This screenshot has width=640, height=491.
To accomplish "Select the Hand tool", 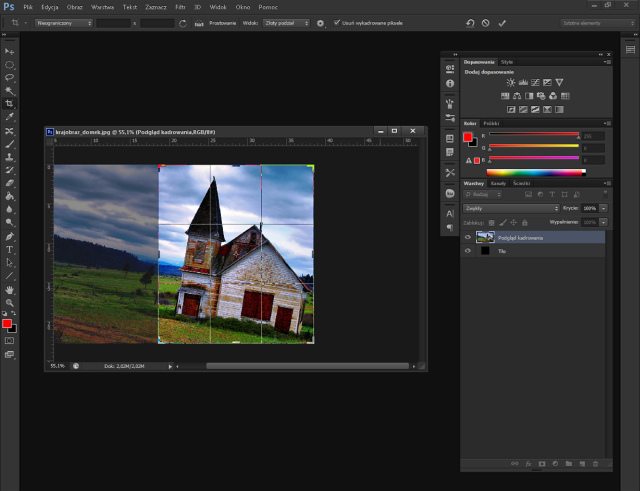I will coord(9,290).
